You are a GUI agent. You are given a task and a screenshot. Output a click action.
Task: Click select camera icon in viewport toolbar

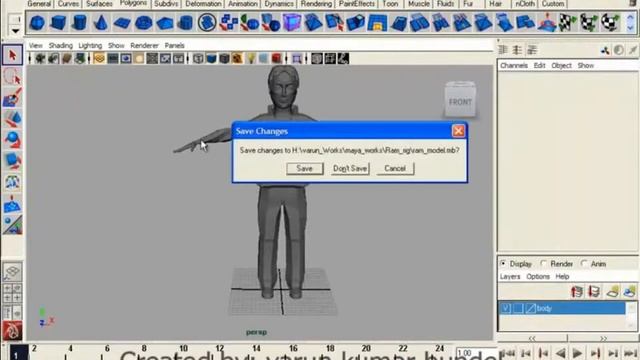point(40,59)
